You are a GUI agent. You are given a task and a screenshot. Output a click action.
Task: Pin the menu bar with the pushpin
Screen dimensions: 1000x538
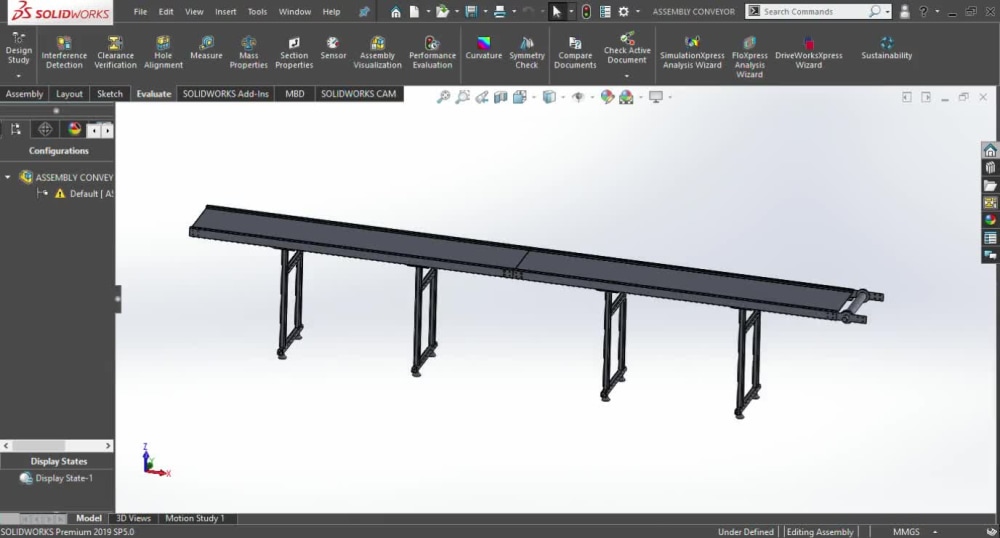tap(364, 11)
